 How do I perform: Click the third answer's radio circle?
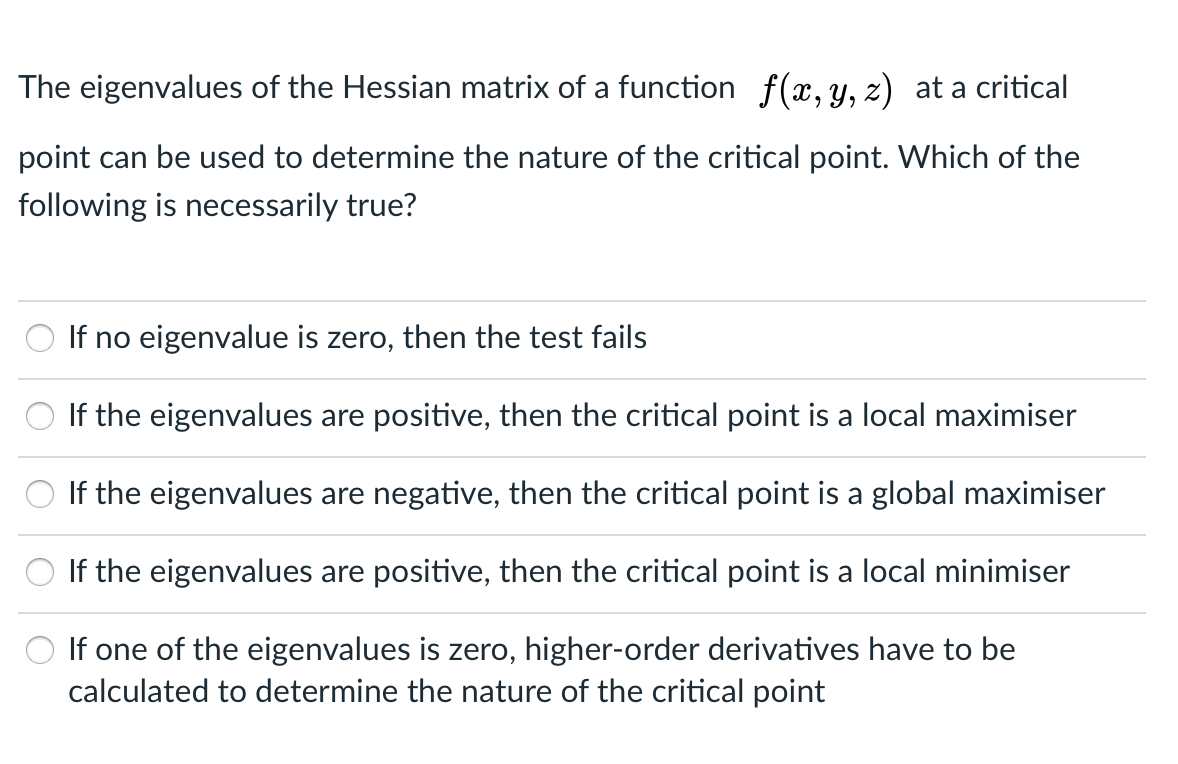[39, 493]
